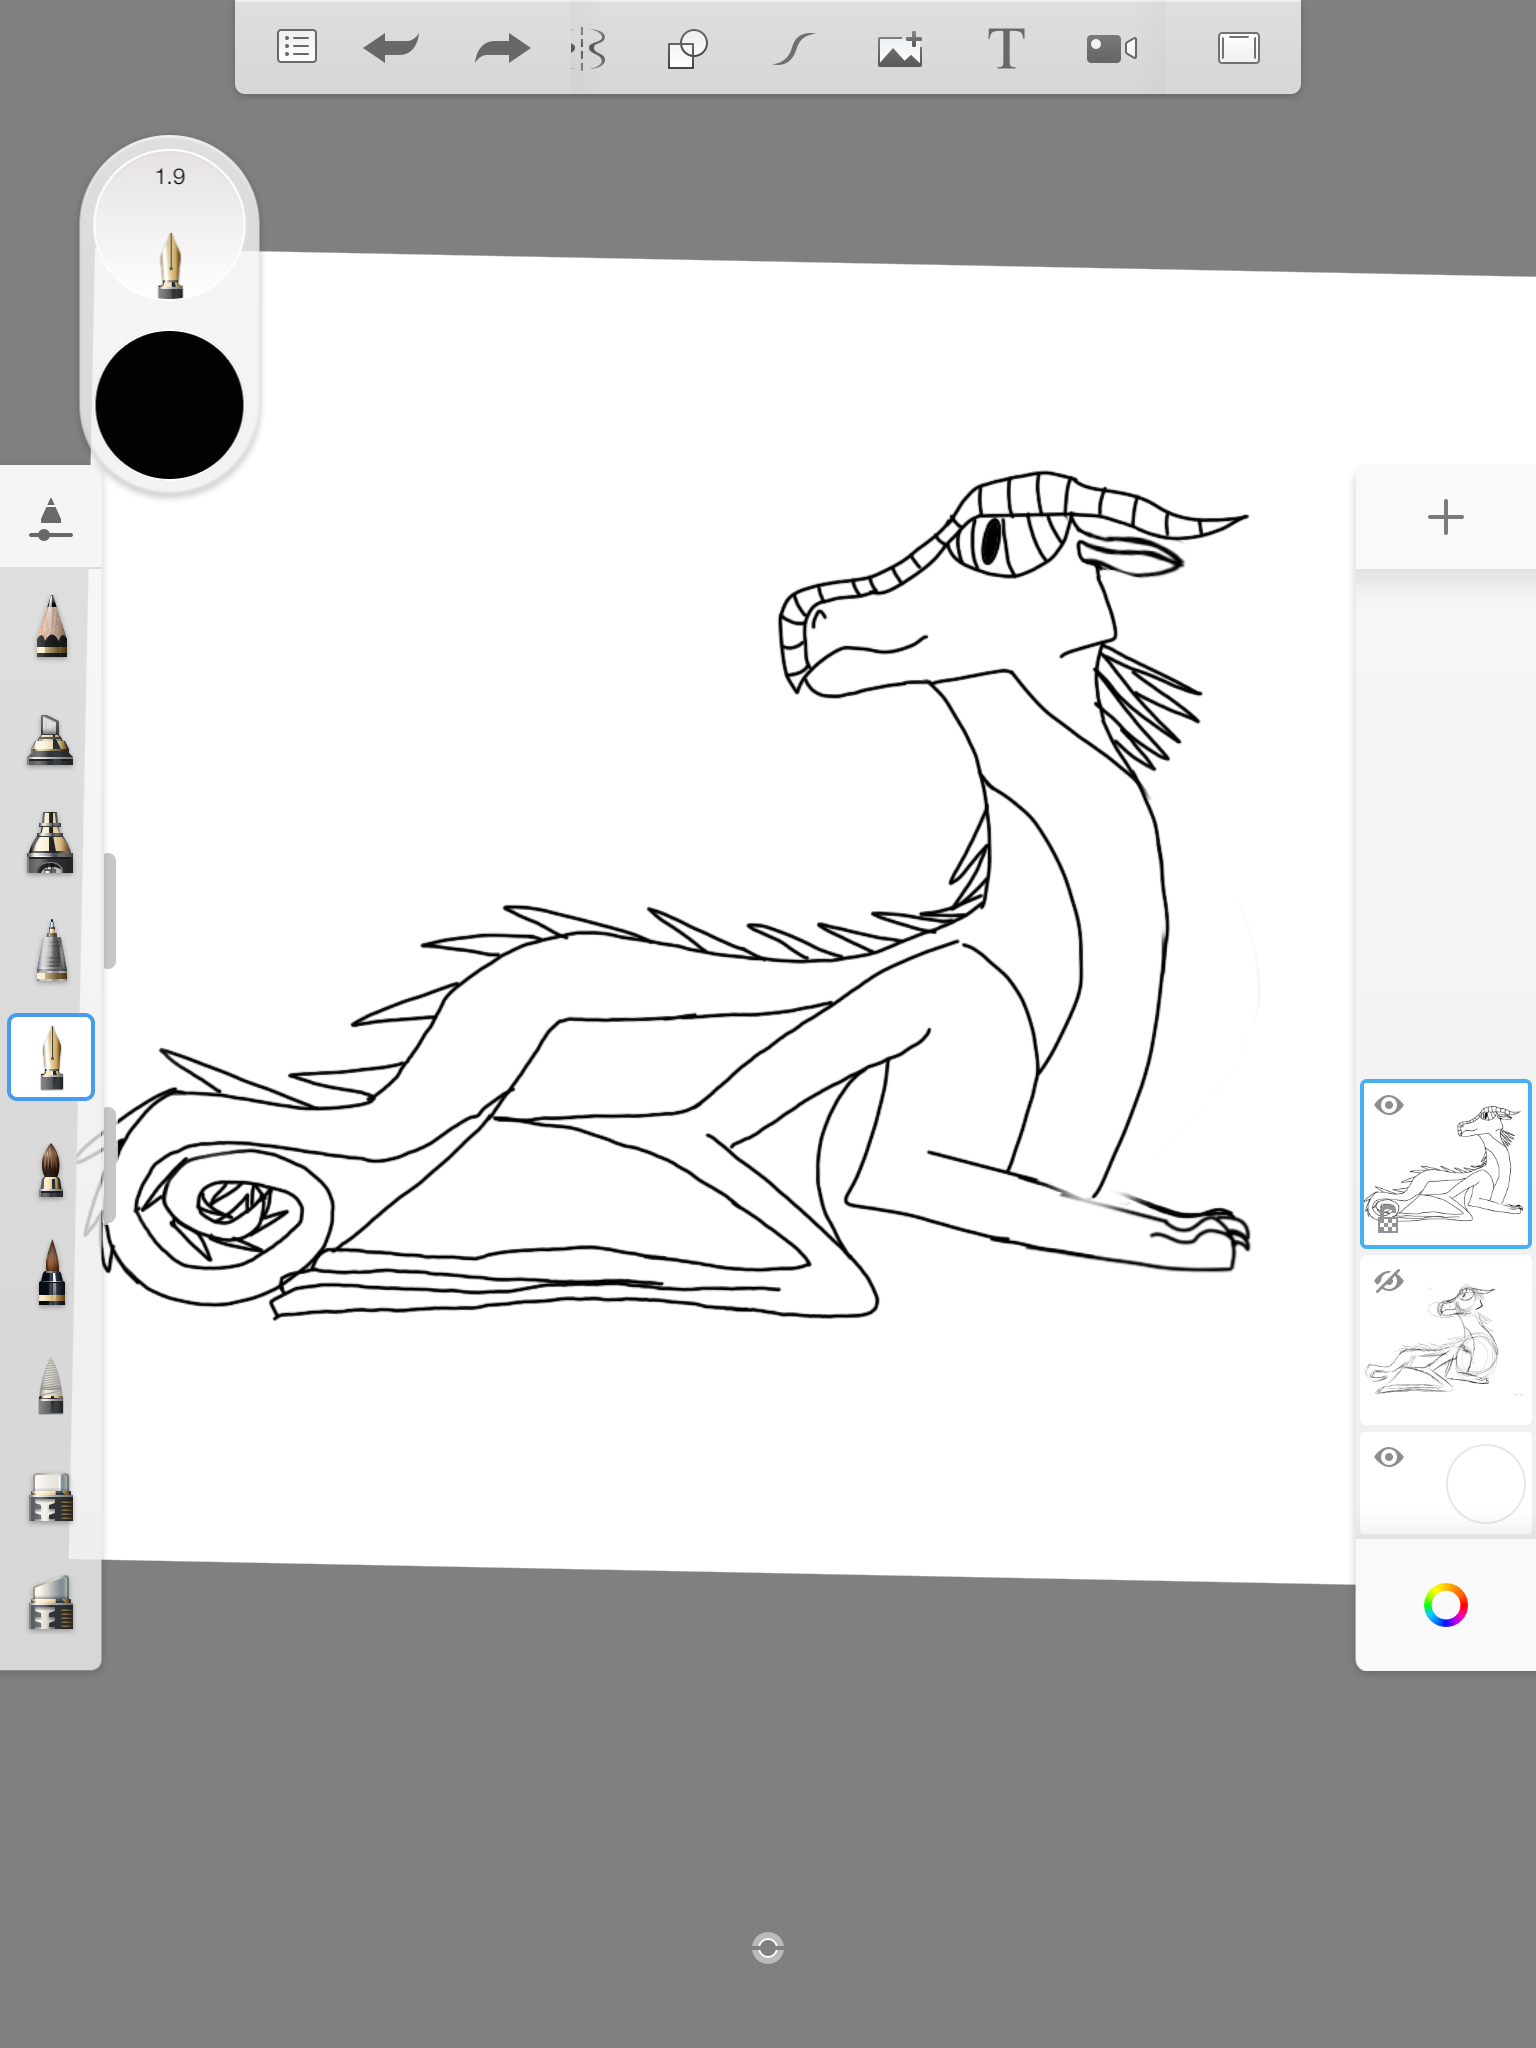The image size is (1536, 2048).
Task: Add text with the T tool
Action: pyautogui.click(x=1006, y=48)
